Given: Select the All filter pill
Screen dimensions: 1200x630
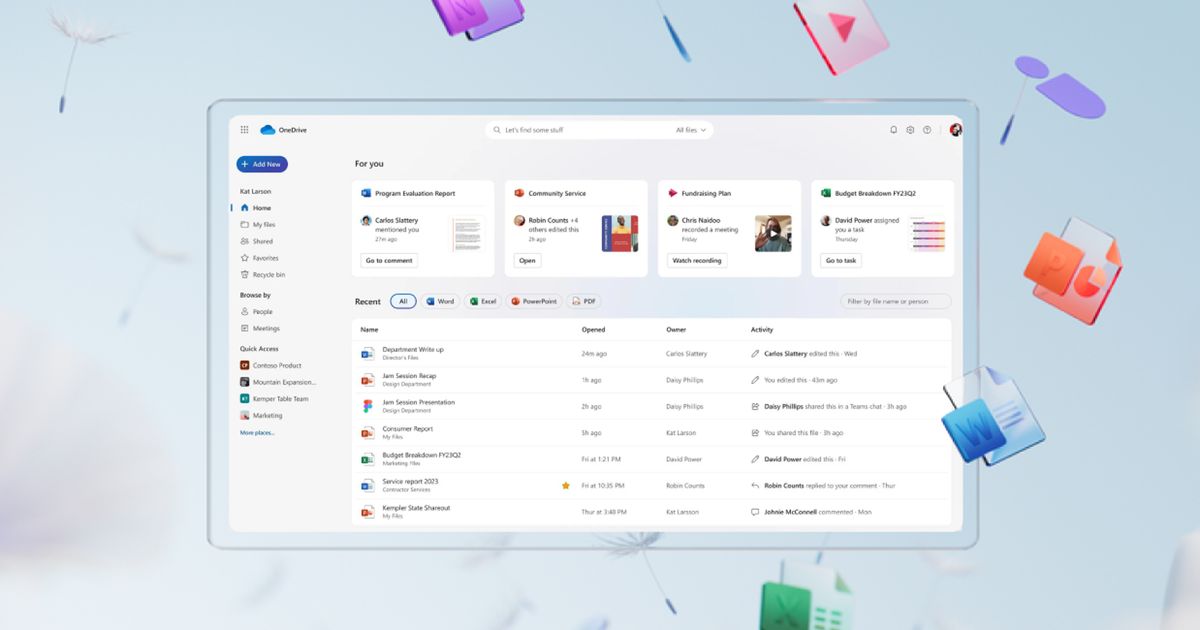Looking at the screenshot, I should click(403, 301).
